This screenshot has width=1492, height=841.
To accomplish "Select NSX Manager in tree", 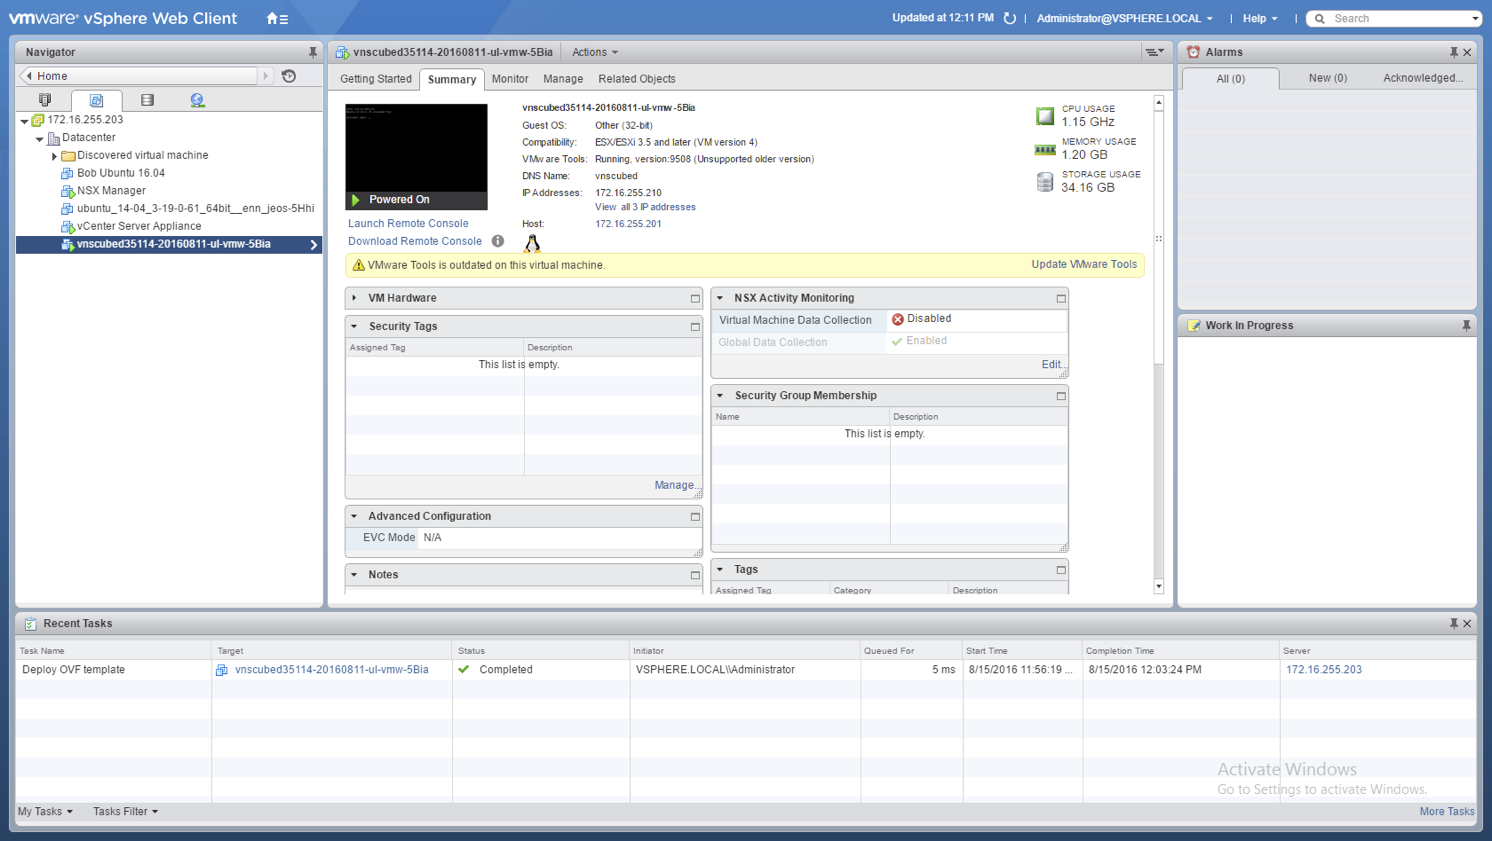I will click(x=111, y=191).
